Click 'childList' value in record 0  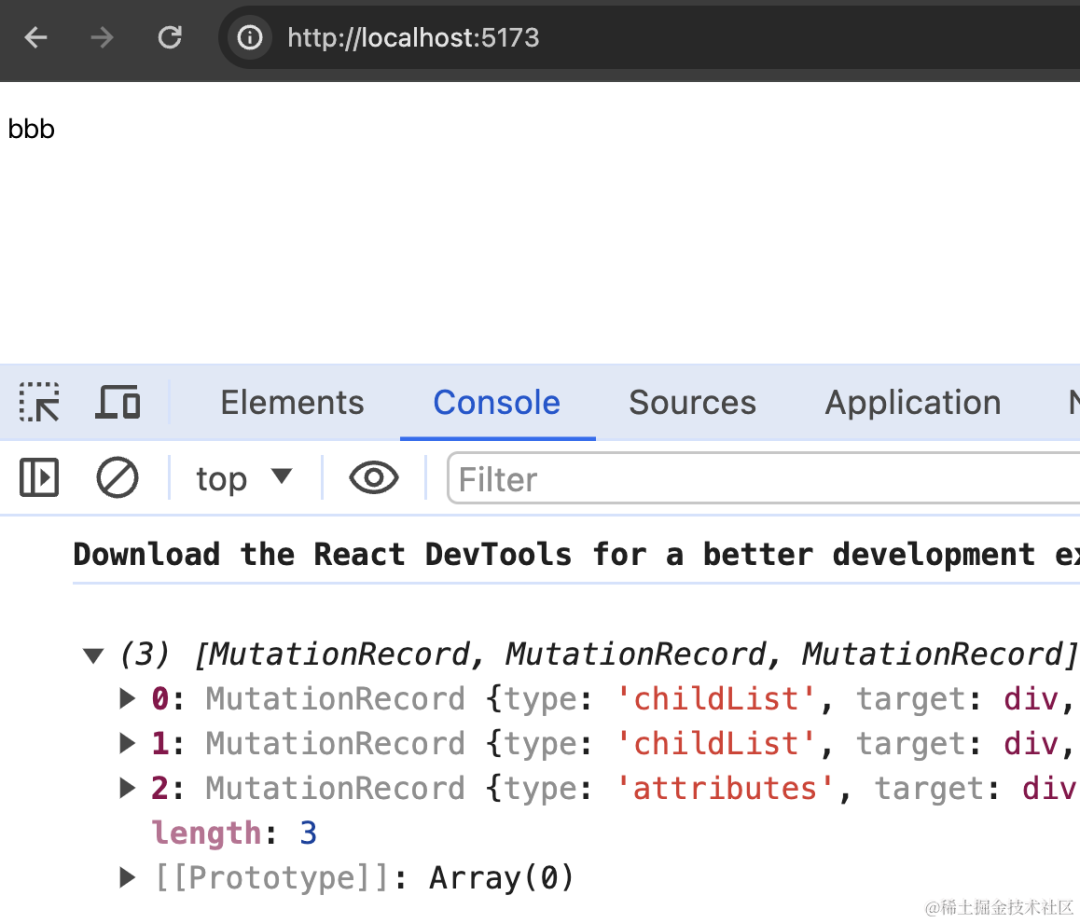point(716,699)
